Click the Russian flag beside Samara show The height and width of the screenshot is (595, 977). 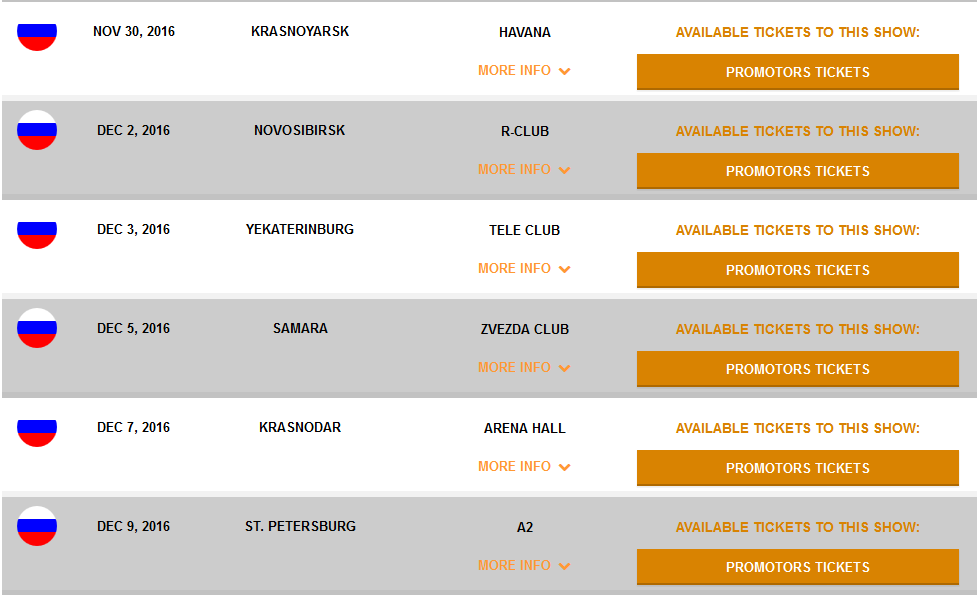[37, 328]
